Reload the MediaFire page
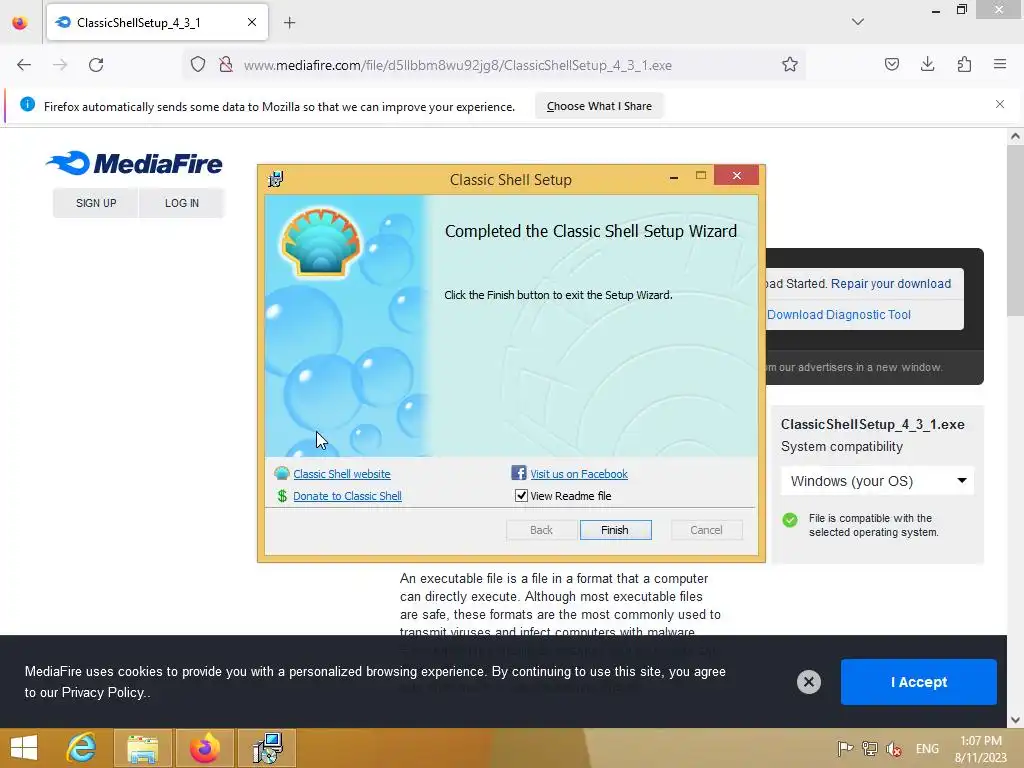 pos(96,65)
